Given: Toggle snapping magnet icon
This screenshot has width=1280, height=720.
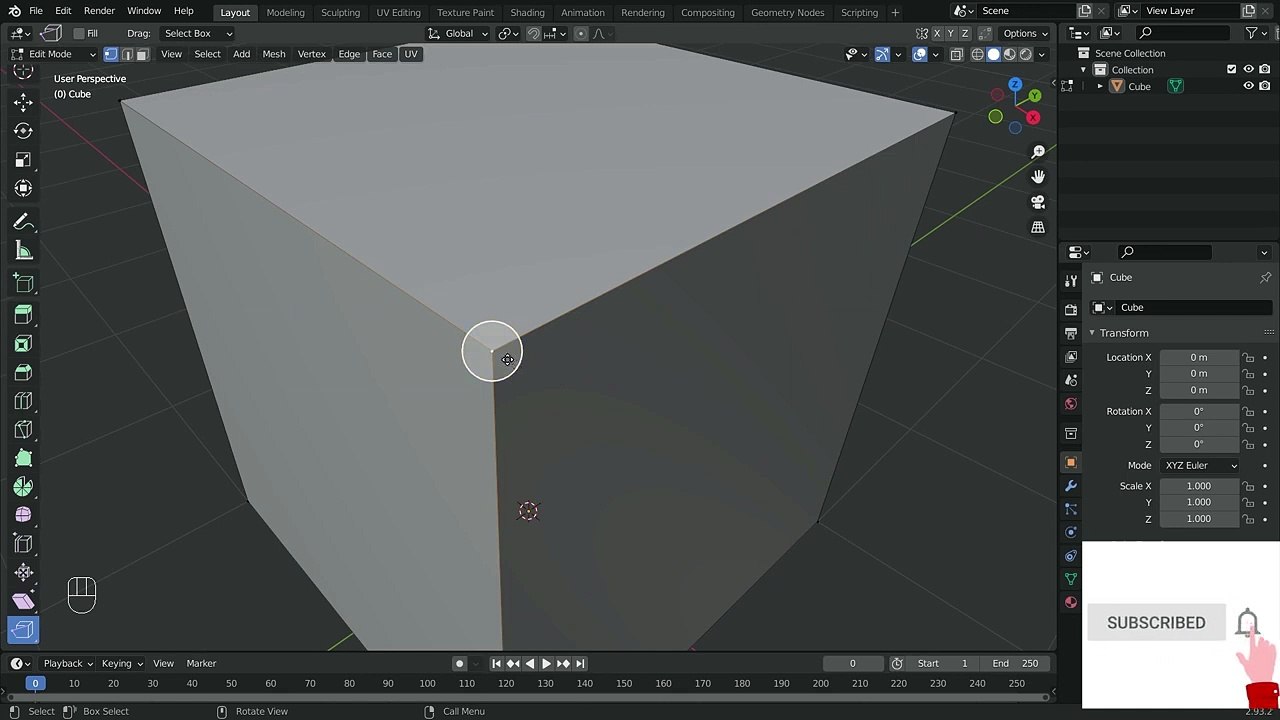Looking at the screenshot, I should click(x=534, y=33).
